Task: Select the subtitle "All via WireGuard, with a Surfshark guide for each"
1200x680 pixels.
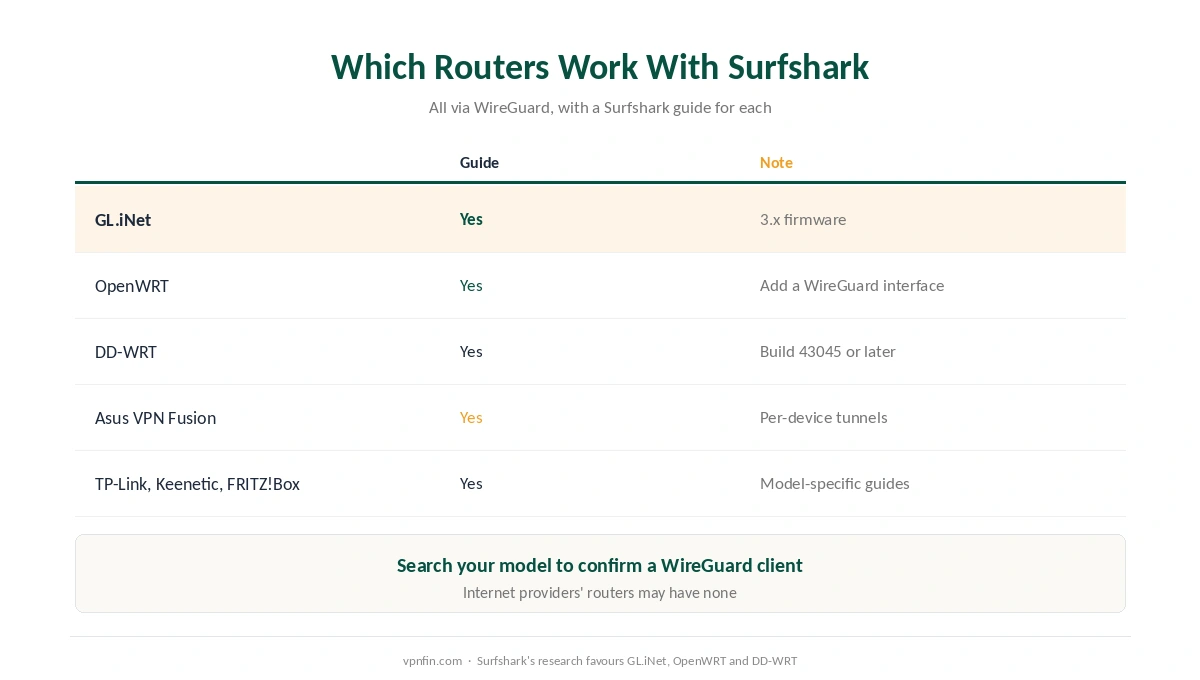Action: coord(600,107)
